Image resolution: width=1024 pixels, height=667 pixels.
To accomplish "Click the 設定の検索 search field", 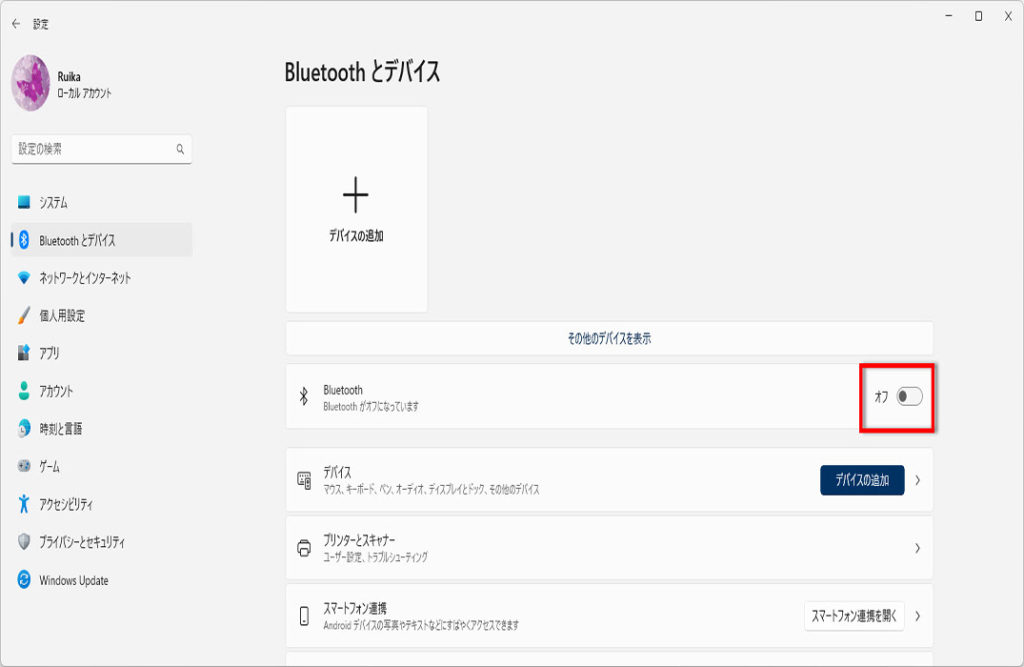I will pos(95,149).
